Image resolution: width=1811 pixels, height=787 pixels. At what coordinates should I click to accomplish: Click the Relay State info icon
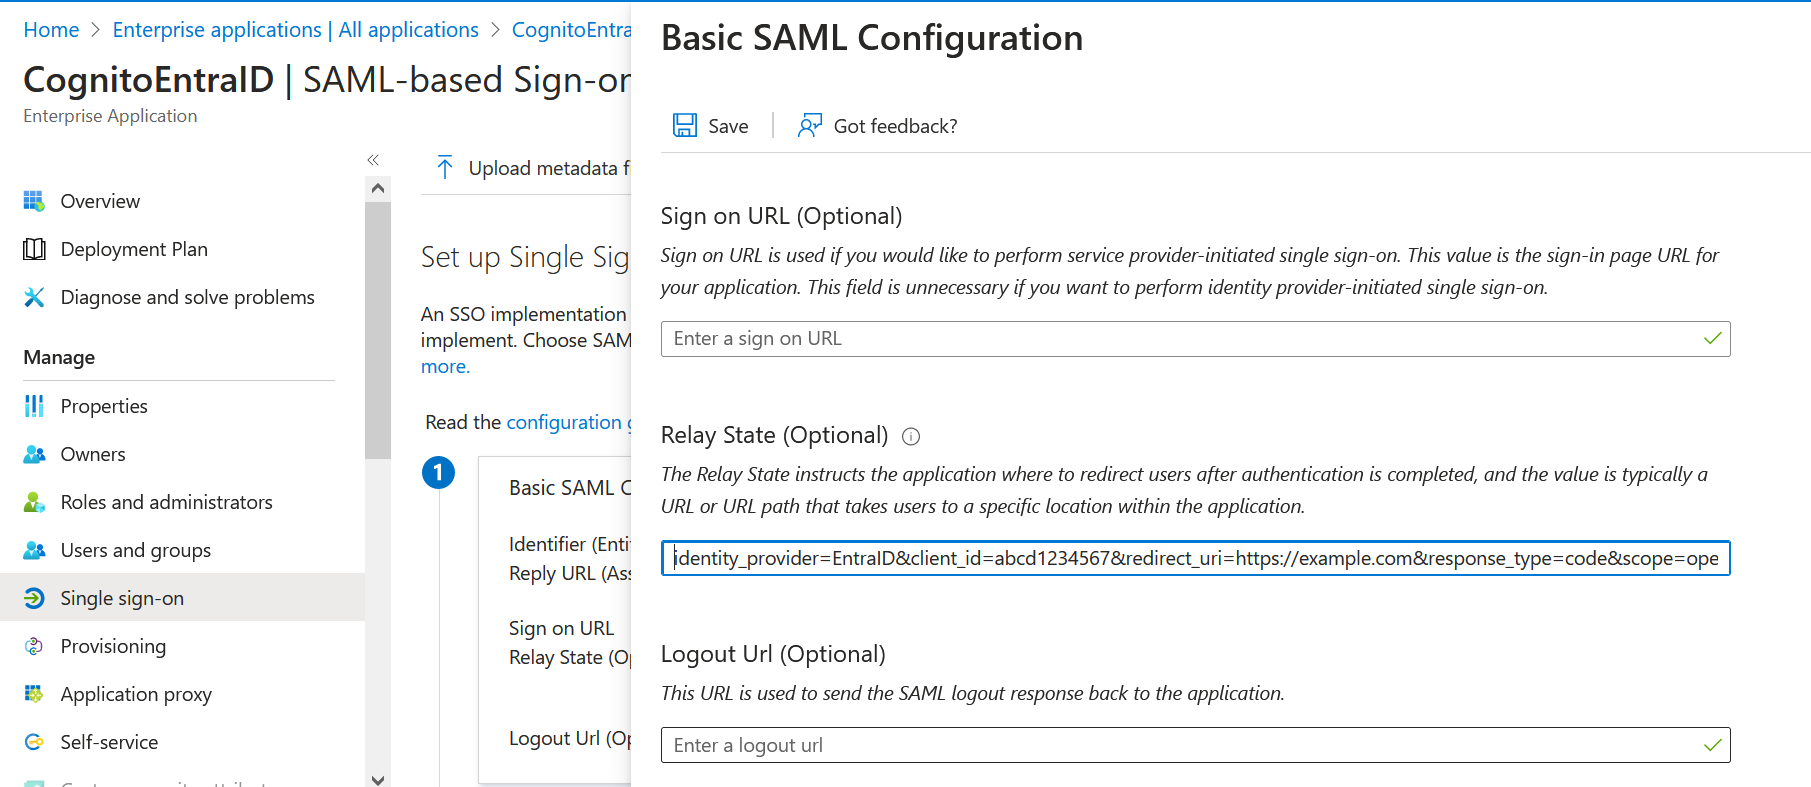[x=911, y=436]
